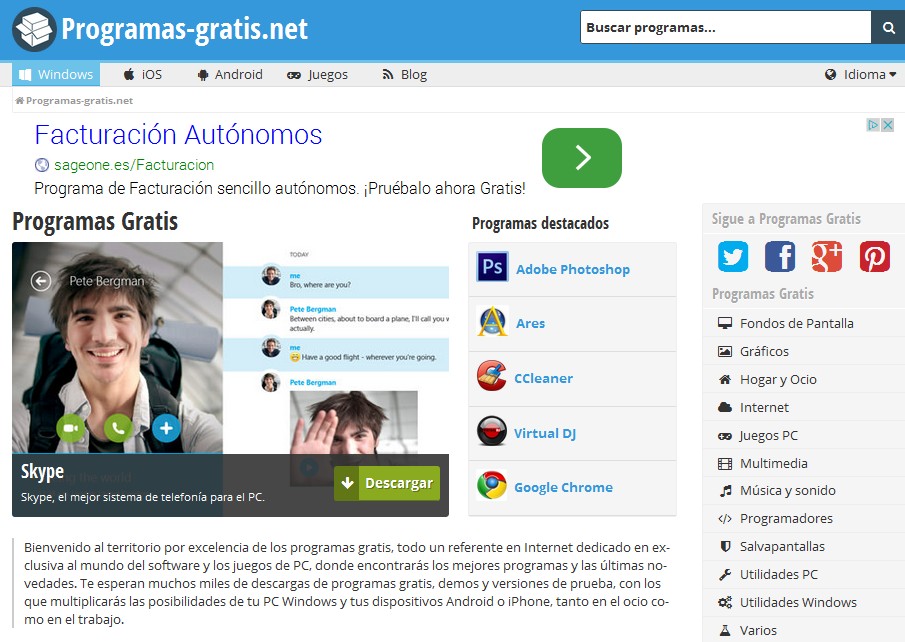Click the flask icon beside Varios
Viewport: 905px width, 642px height.
(725, 630)
